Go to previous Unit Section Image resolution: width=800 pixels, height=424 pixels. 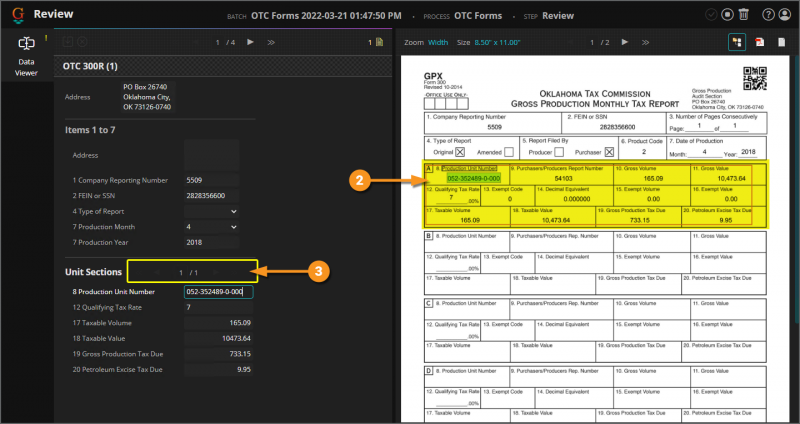click(157, 272)
